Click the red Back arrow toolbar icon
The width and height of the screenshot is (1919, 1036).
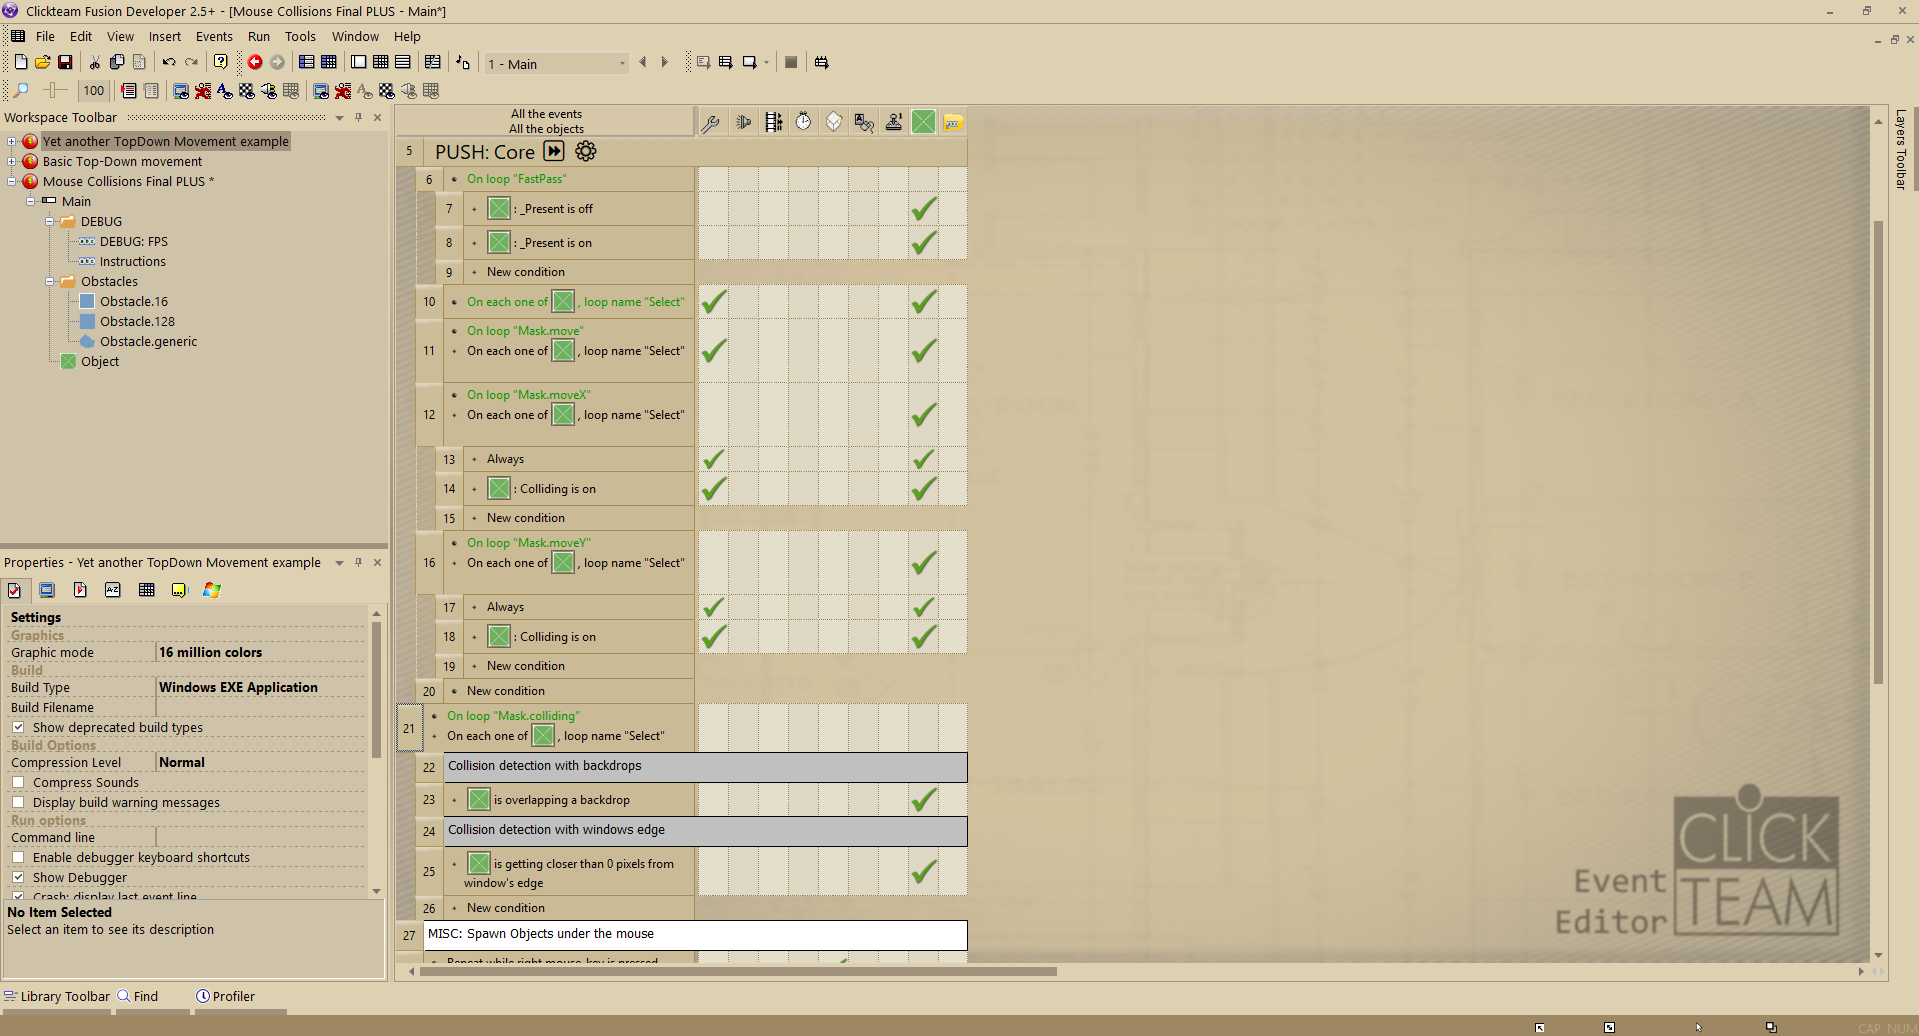[255, 62]
